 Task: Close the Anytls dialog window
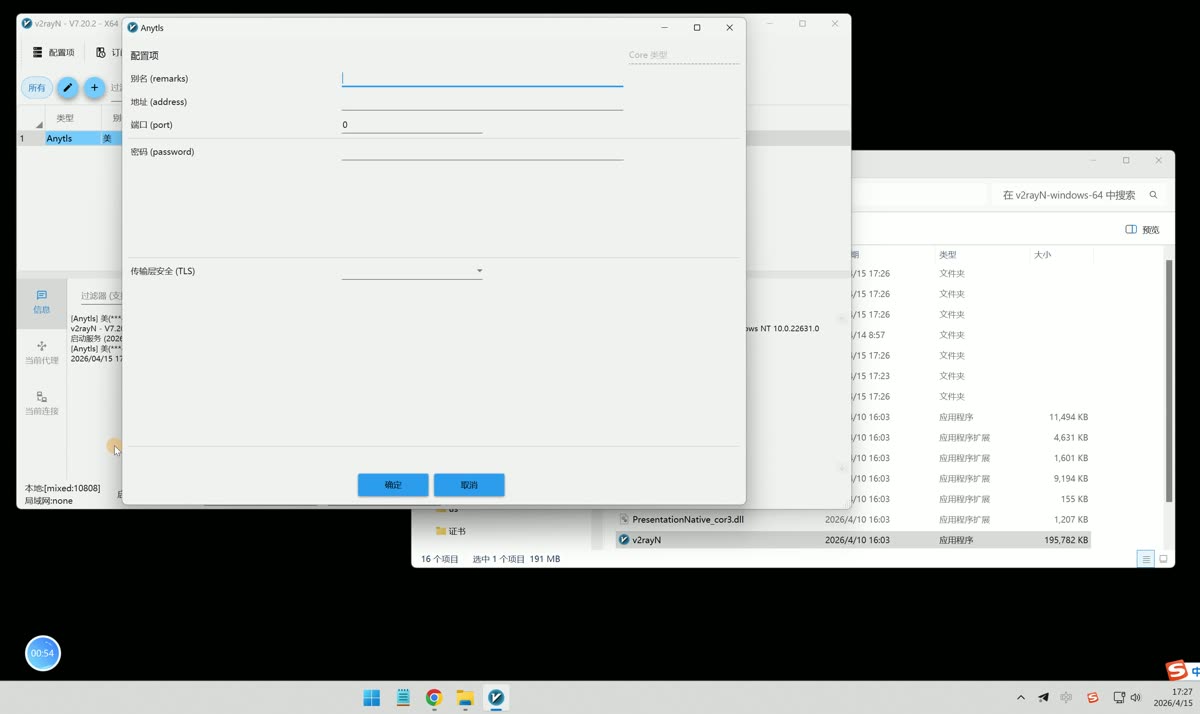[x=729, y=28]
